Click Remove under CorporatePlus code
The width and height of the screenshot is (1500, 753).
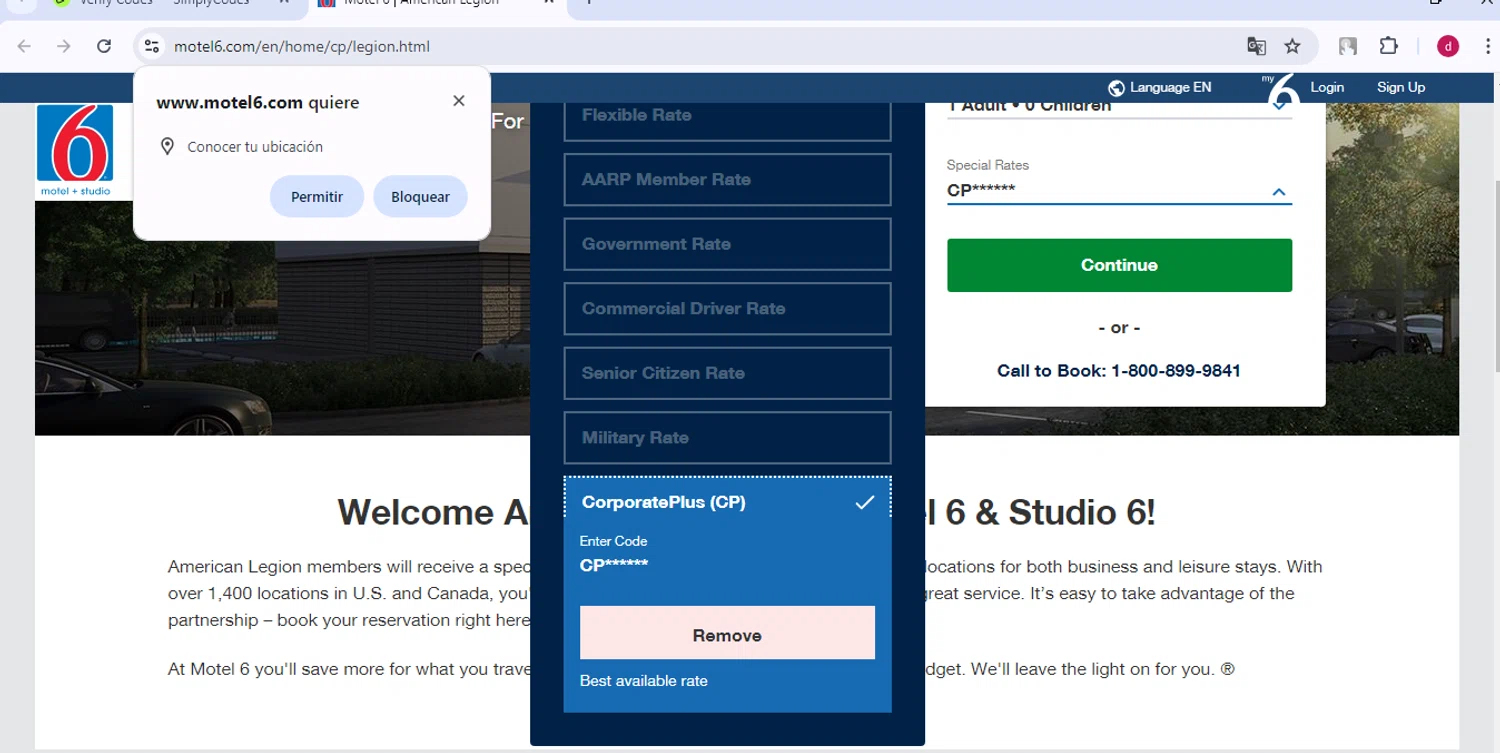(x=727, y=632)
